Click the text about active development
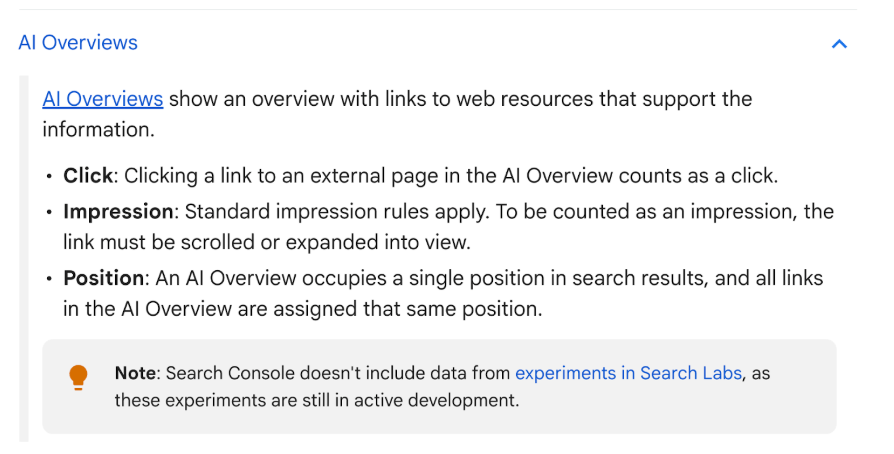The image size is (894, 454). (x=316, y=400)
